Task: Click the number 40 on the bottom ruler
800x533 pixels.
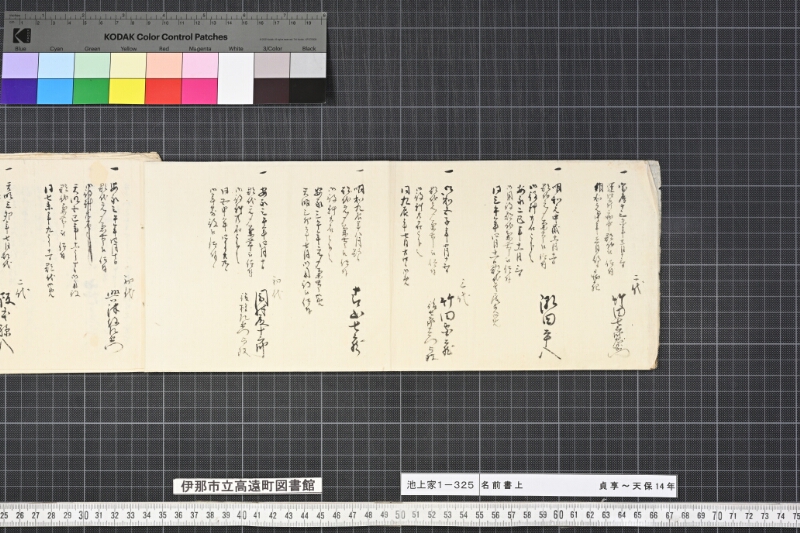Action: click(241, 515)
